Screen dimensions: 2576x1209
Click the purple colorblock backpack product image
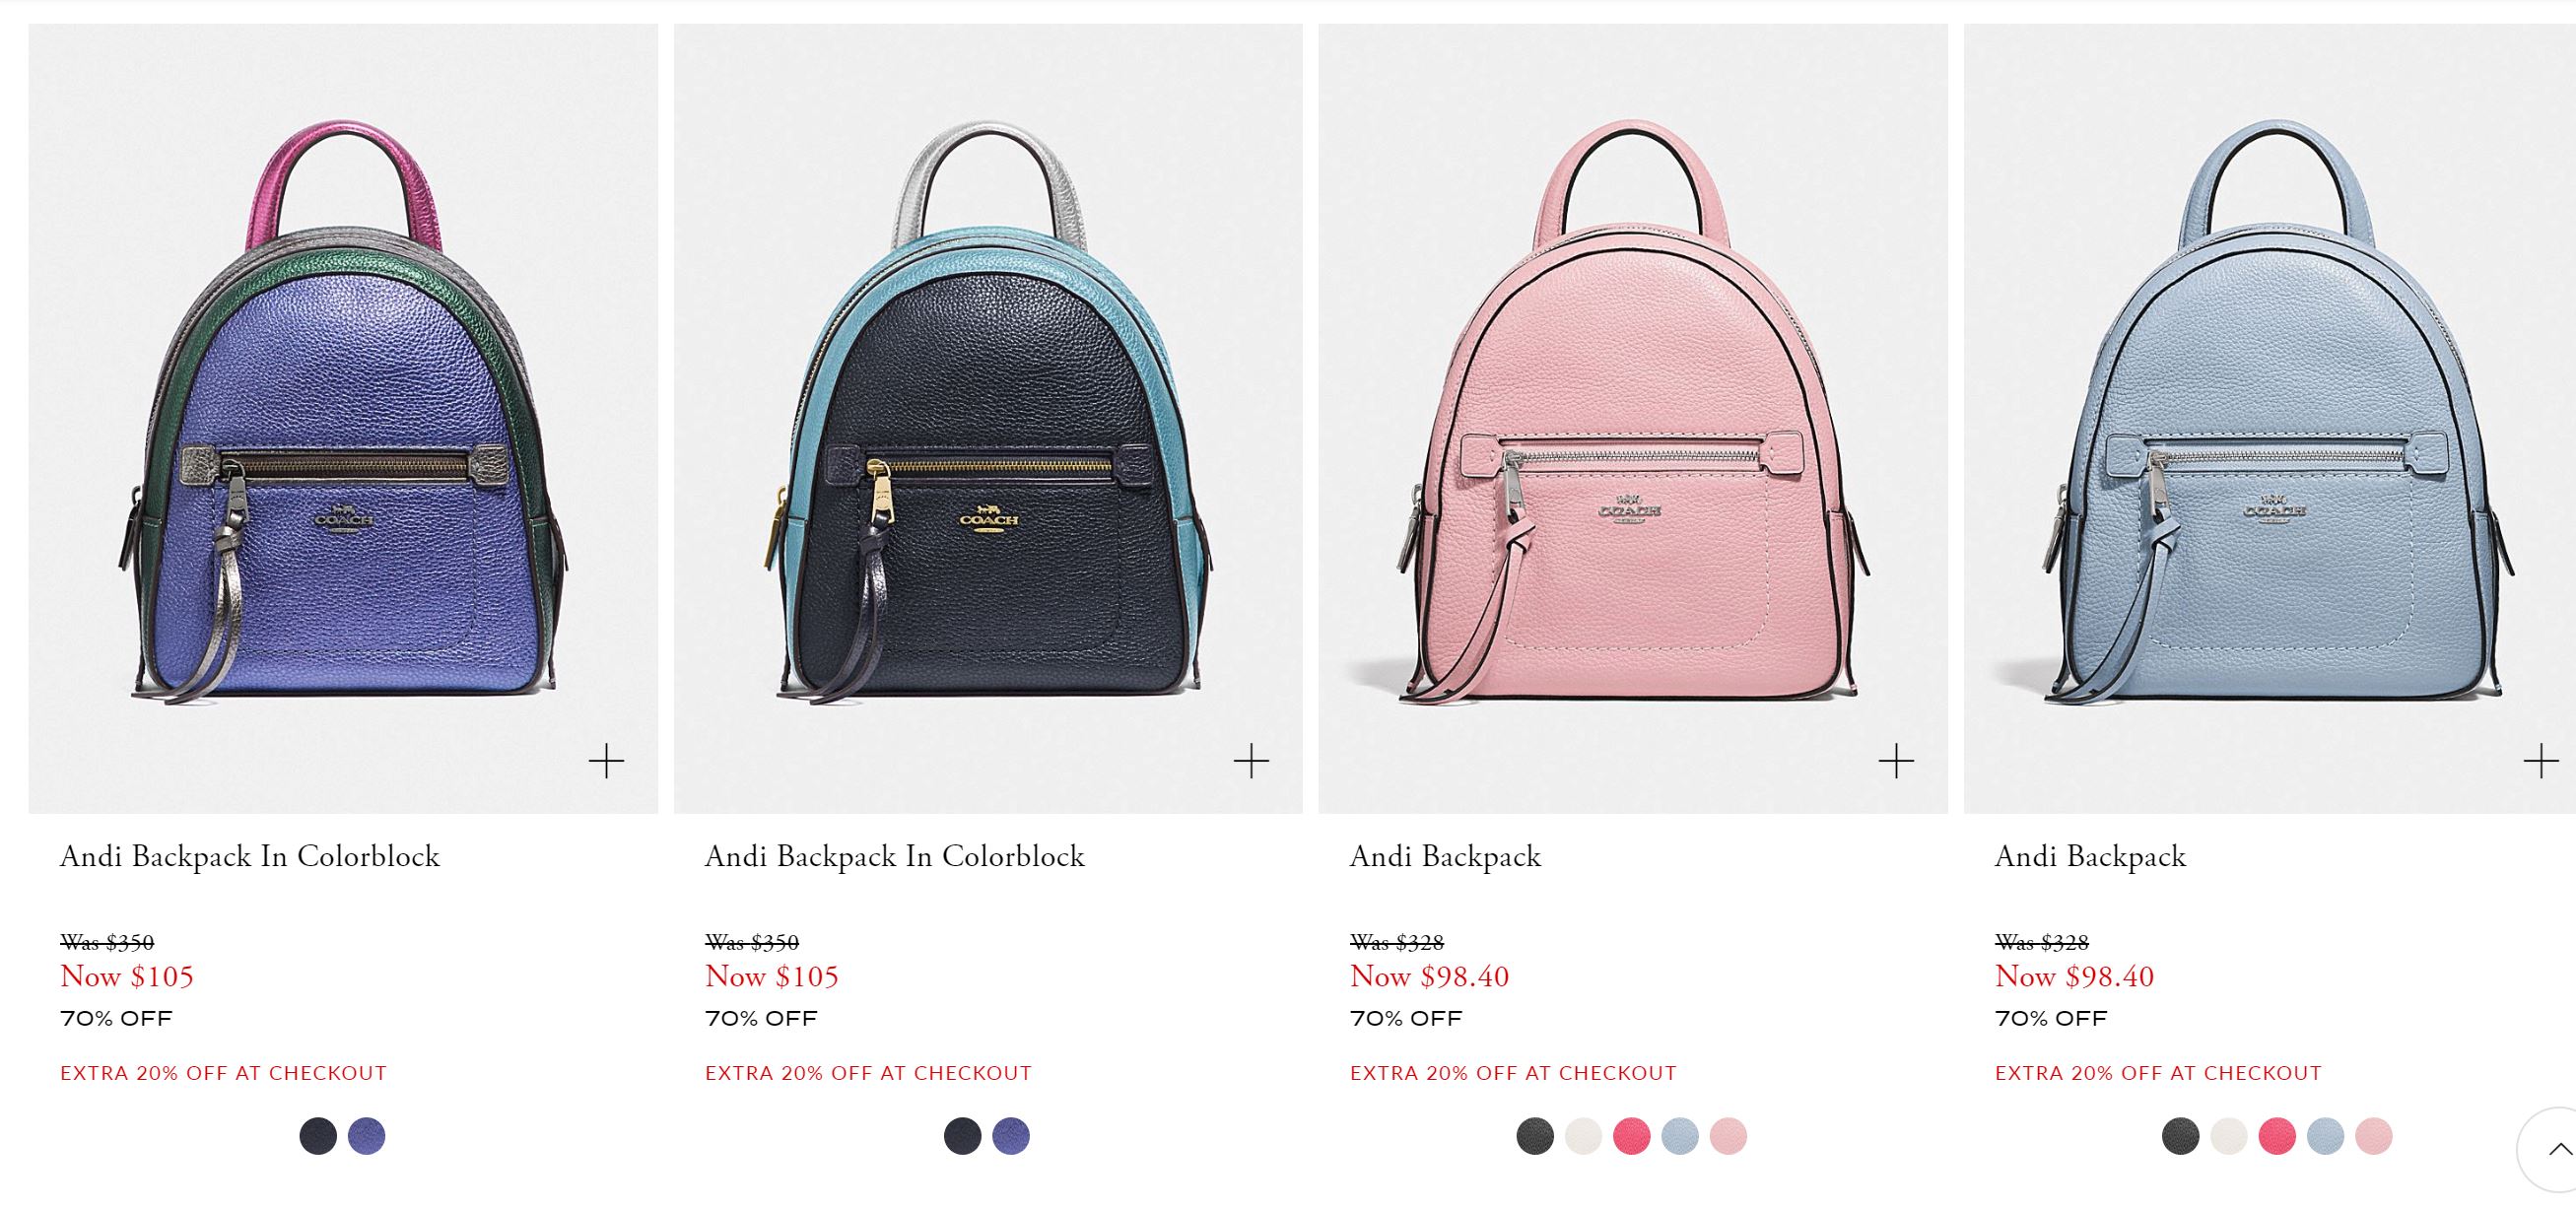coord(343,418)
